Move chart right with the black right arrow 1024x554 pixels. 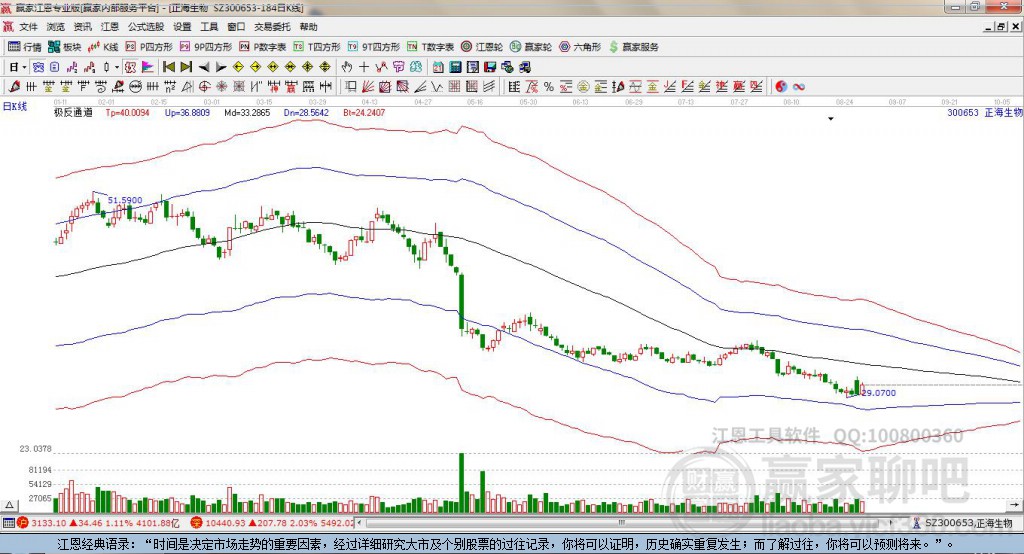click(221, 67)
